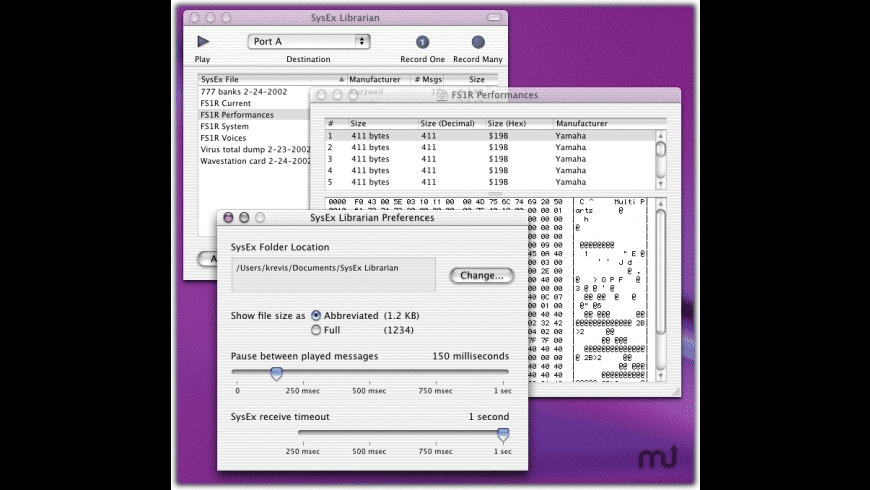Click Size (Decimal) column header
The image size is (870, 490).
[451, 123]
